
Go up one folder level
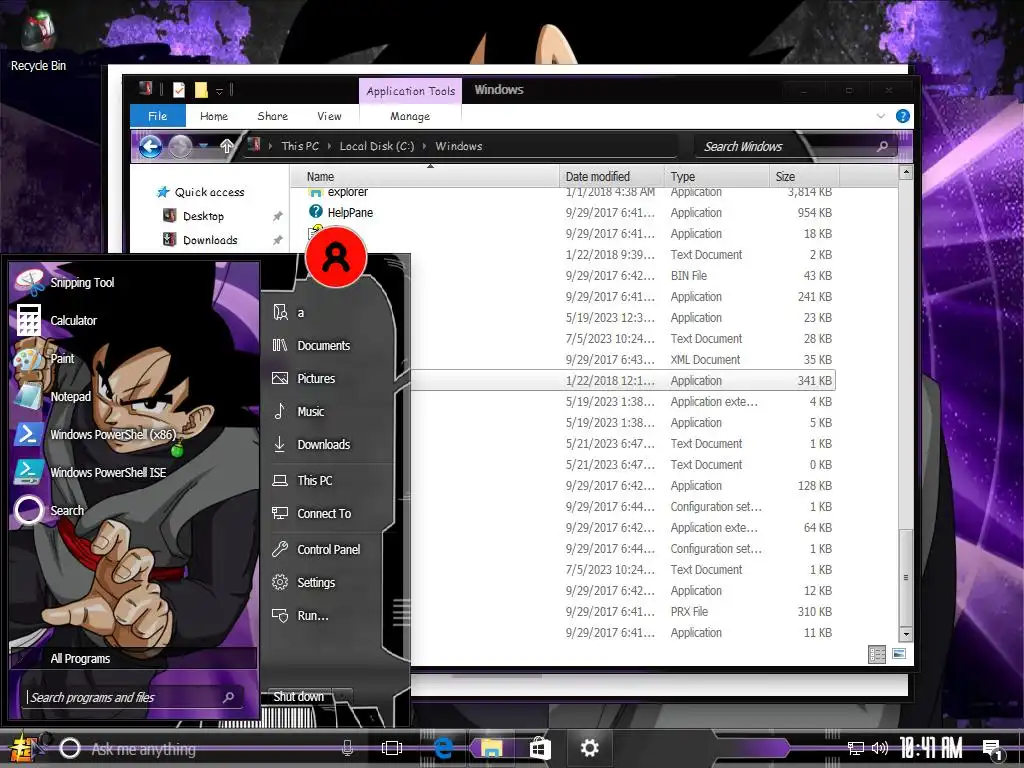(226, 146)
